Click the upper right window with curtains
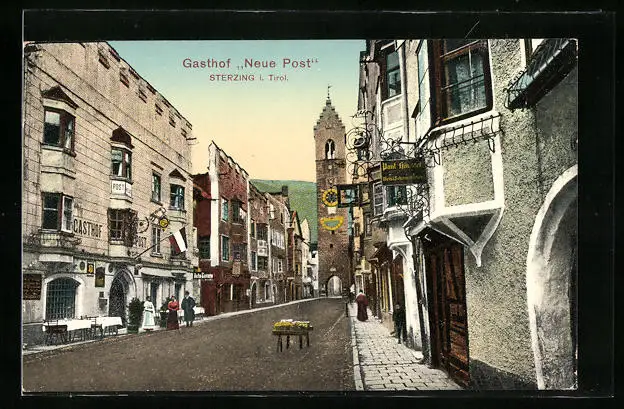The width and height of the screenshot is (624, 409). tap(465, 80)
